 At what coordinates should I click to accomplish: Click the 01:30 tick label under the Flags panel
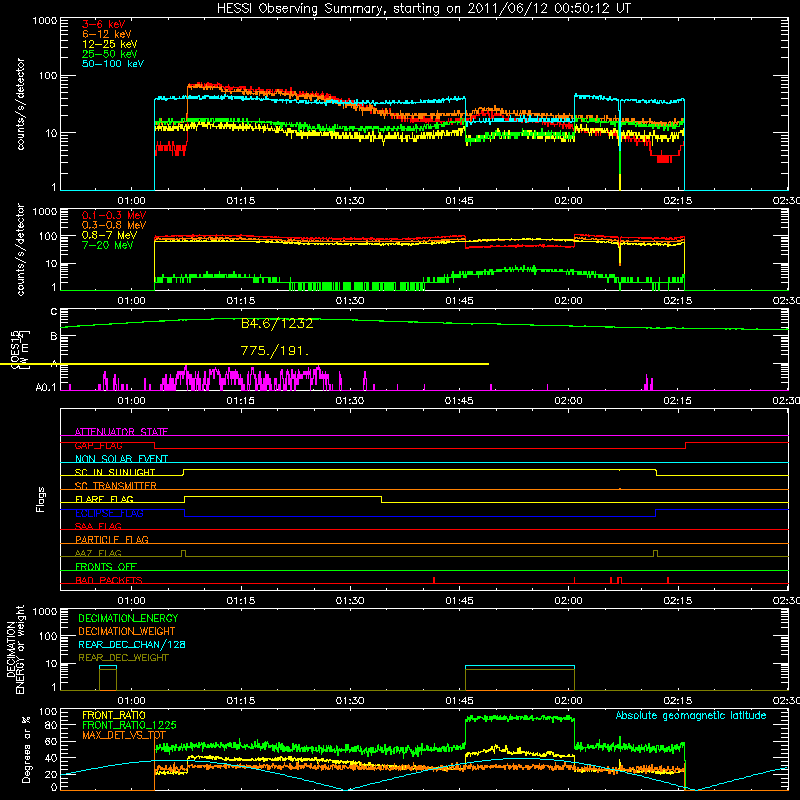pyautogui.click(x=350, y=601)
